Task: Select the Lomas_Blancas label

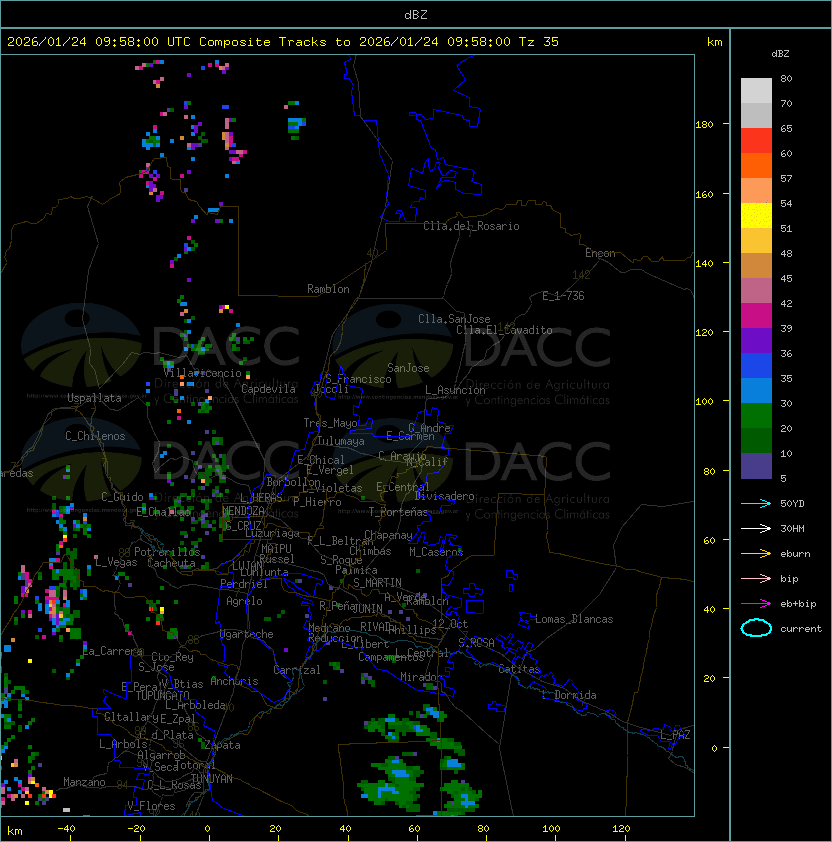Action: pyautogui.click(x=574, y=619)
